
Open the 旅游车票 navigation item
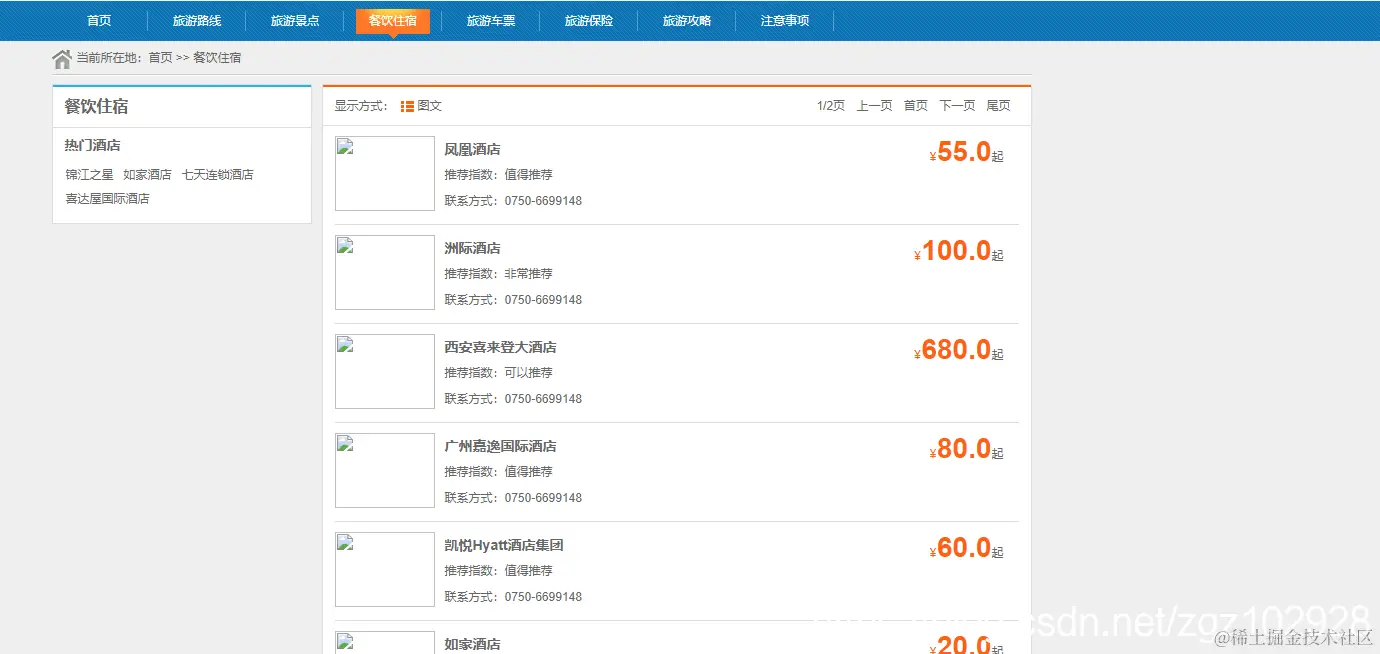point(491,21)
